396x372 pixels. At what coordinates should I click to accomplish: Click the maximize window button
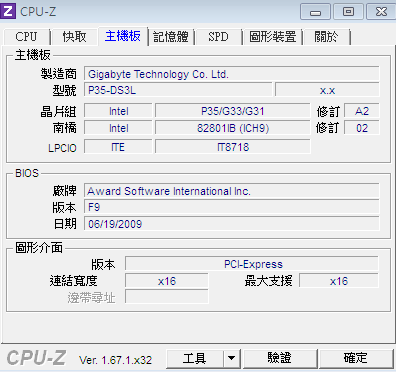(x=348, y=12)
